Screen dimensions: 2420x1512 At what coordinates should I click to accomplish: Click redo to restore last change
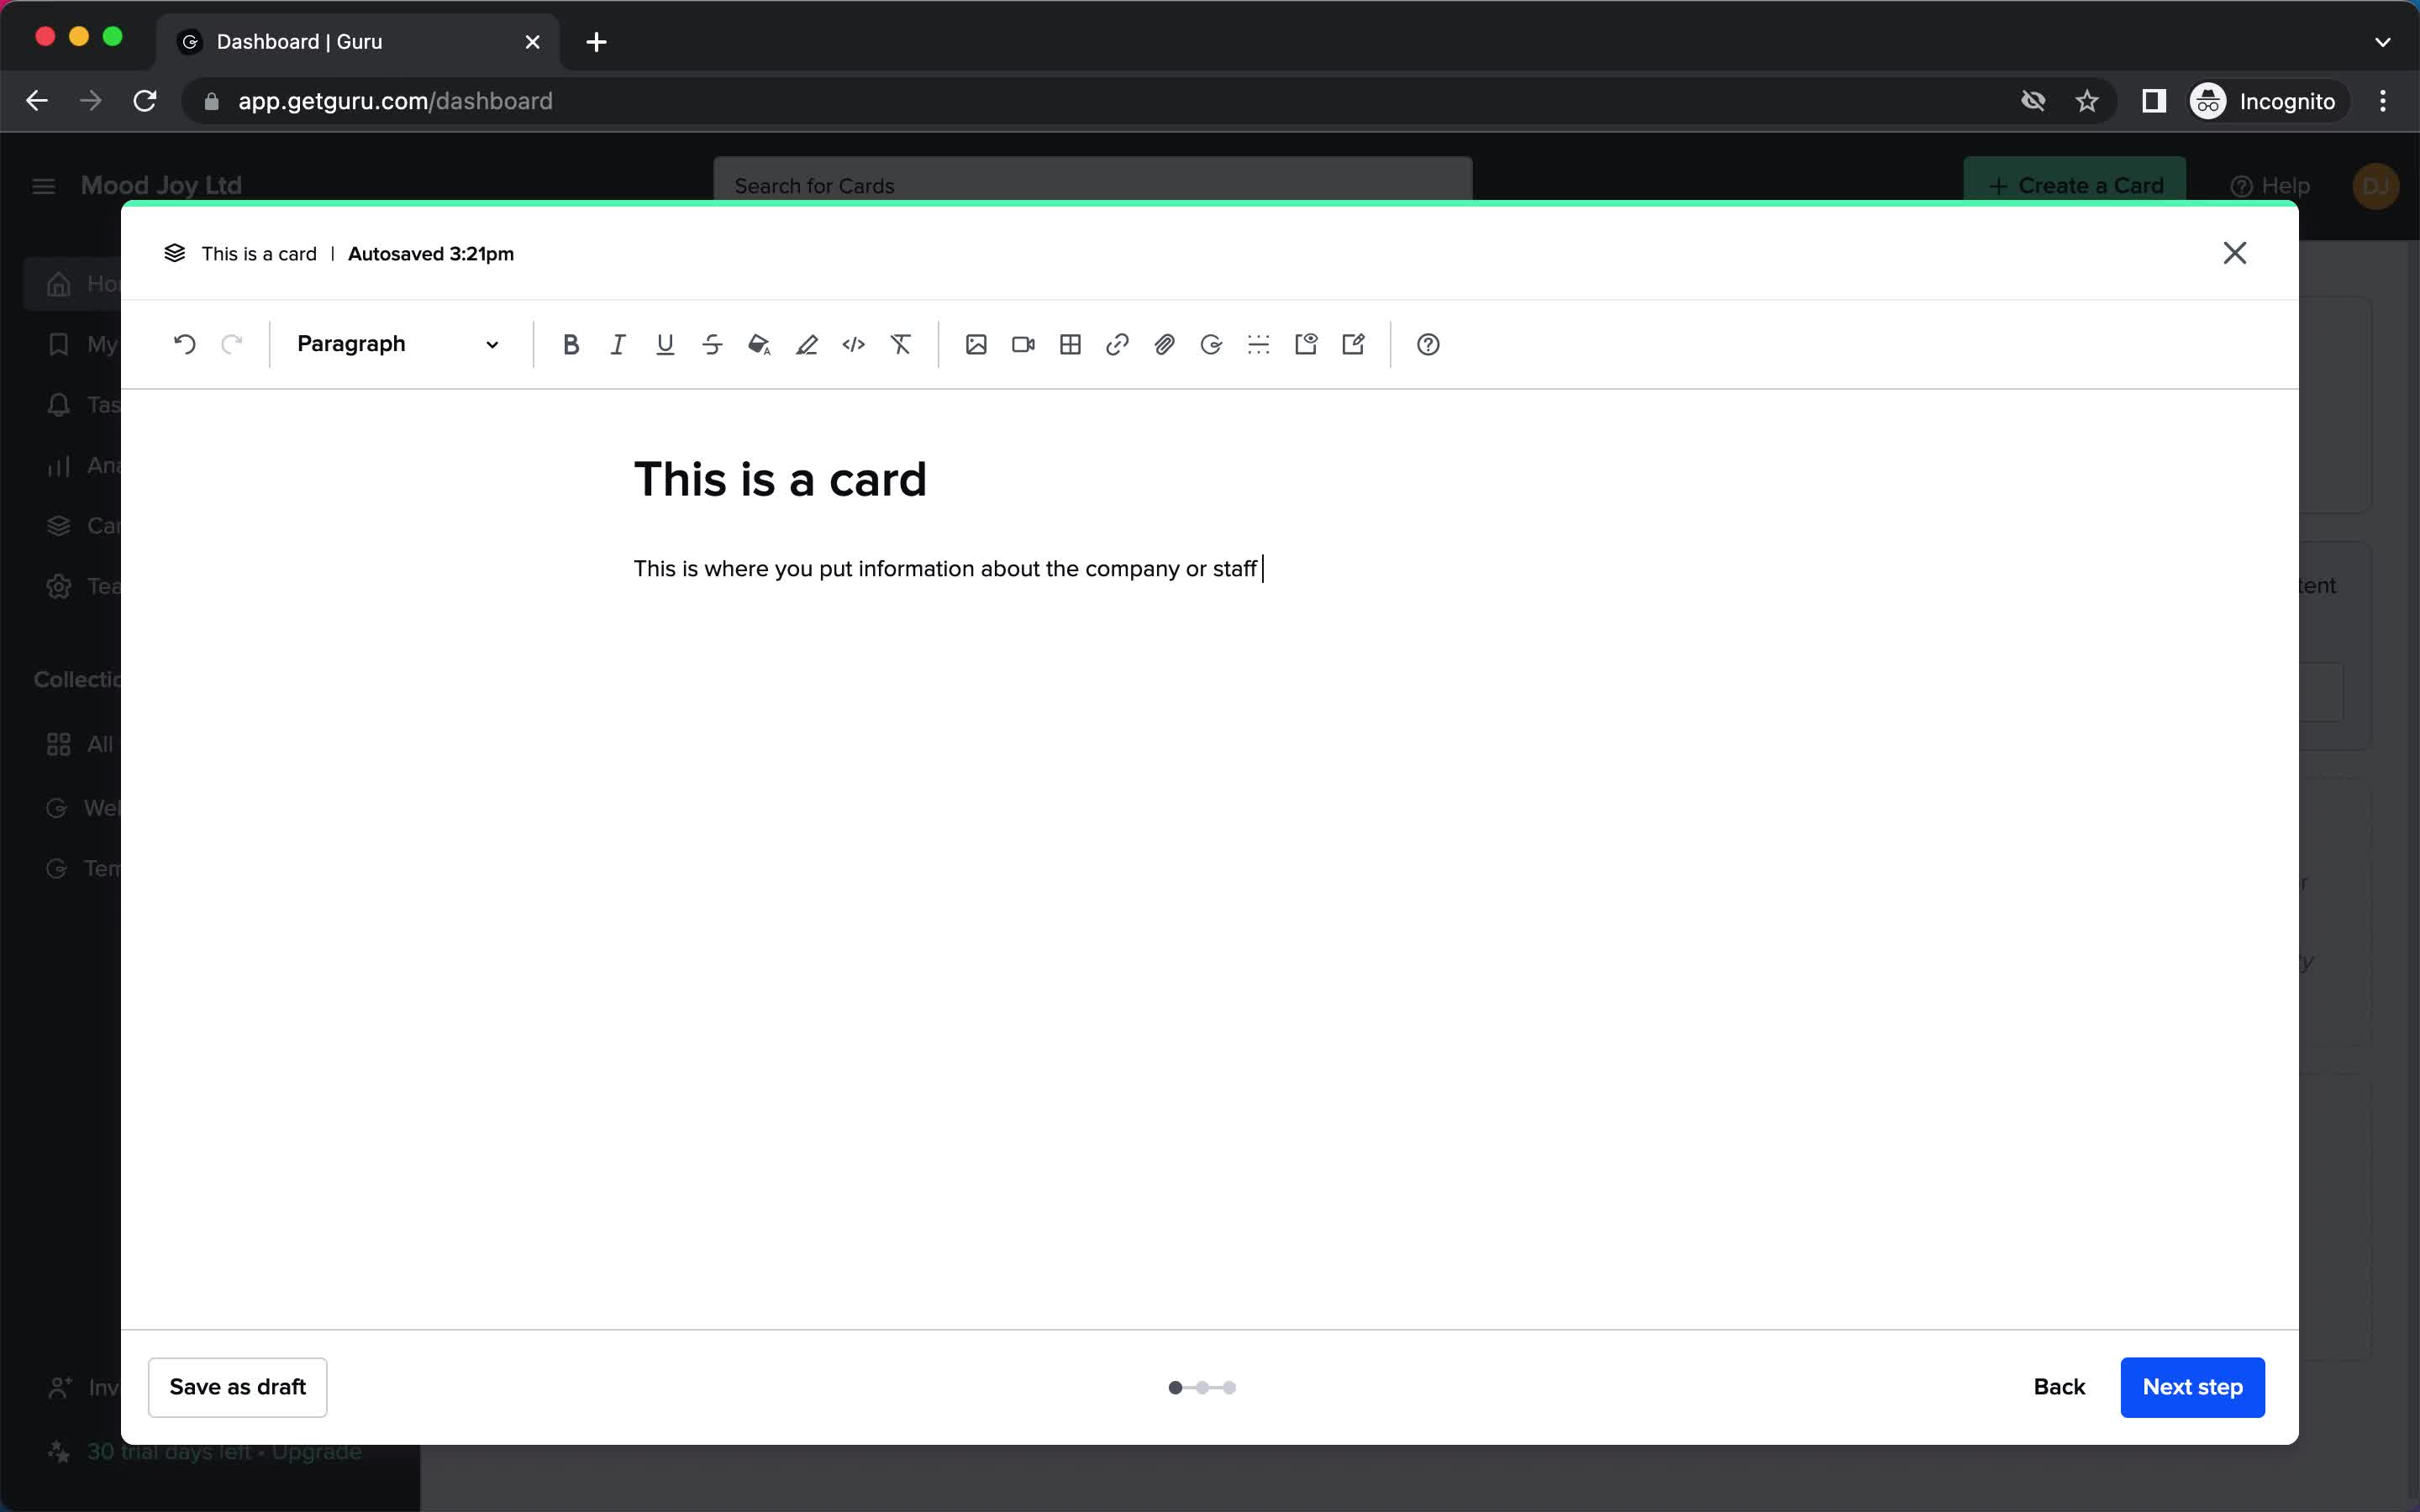click(x=232, y=344)
